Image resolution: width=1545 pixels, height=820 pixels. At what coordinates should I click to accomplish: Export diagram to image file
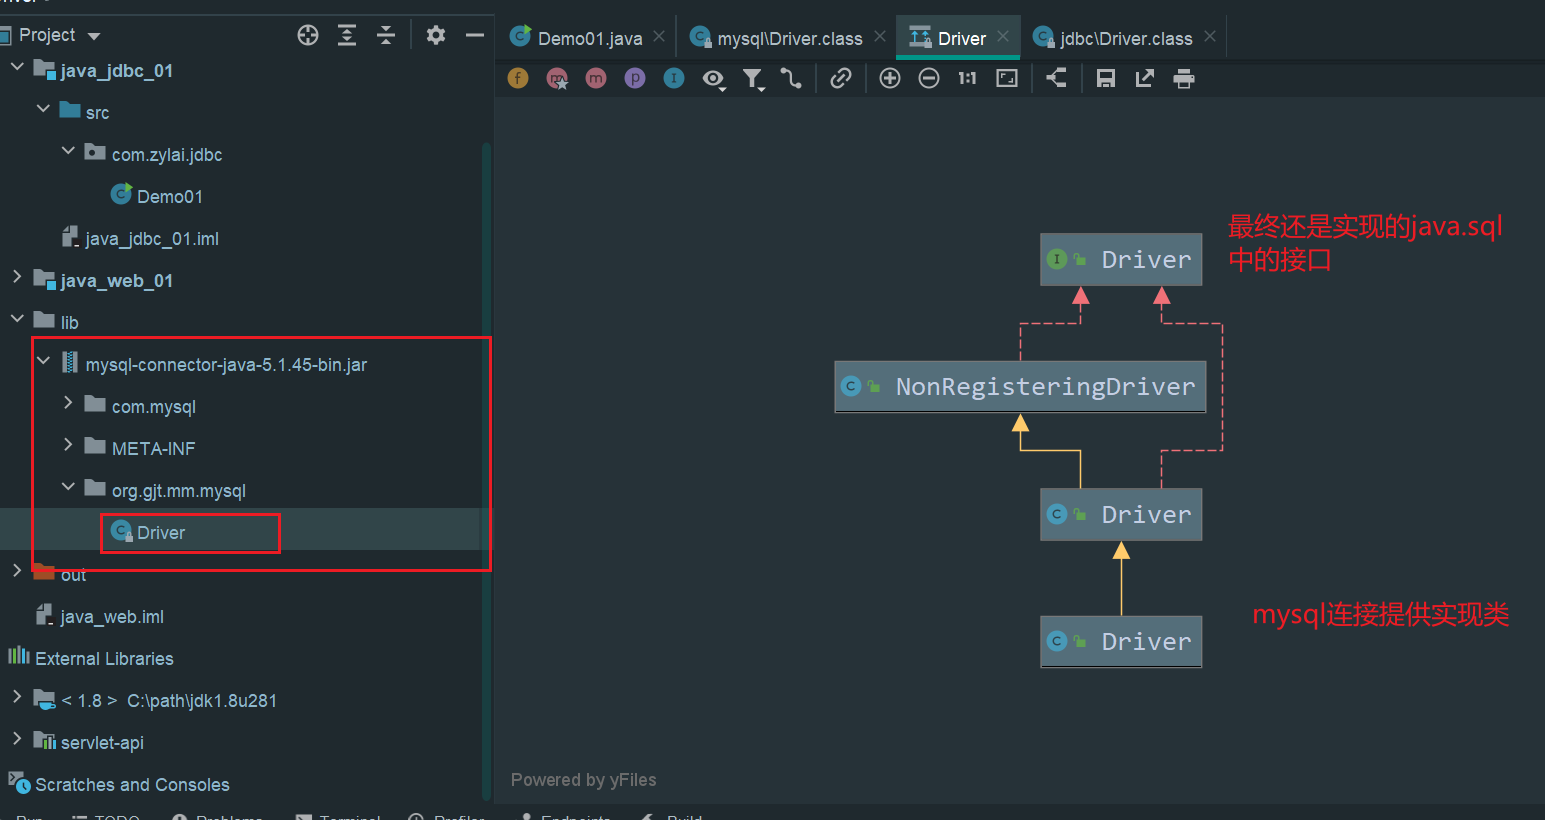click(x=1145, y=78)
